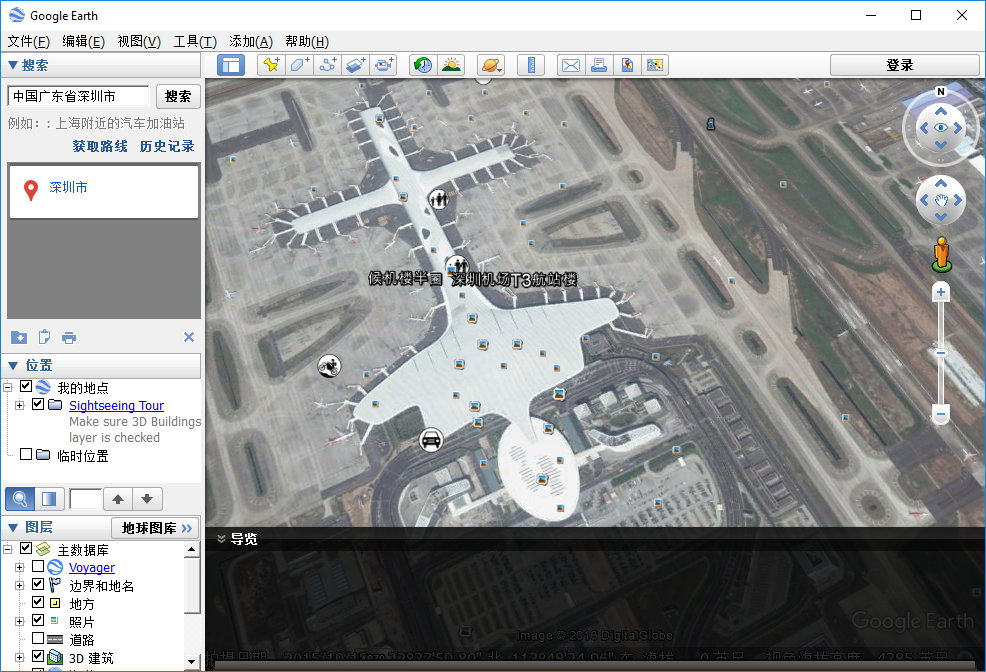Viewport: 986px width, 672px height.
Task: Toggle the 地方 layer checkbox
Action: (38, 602)
